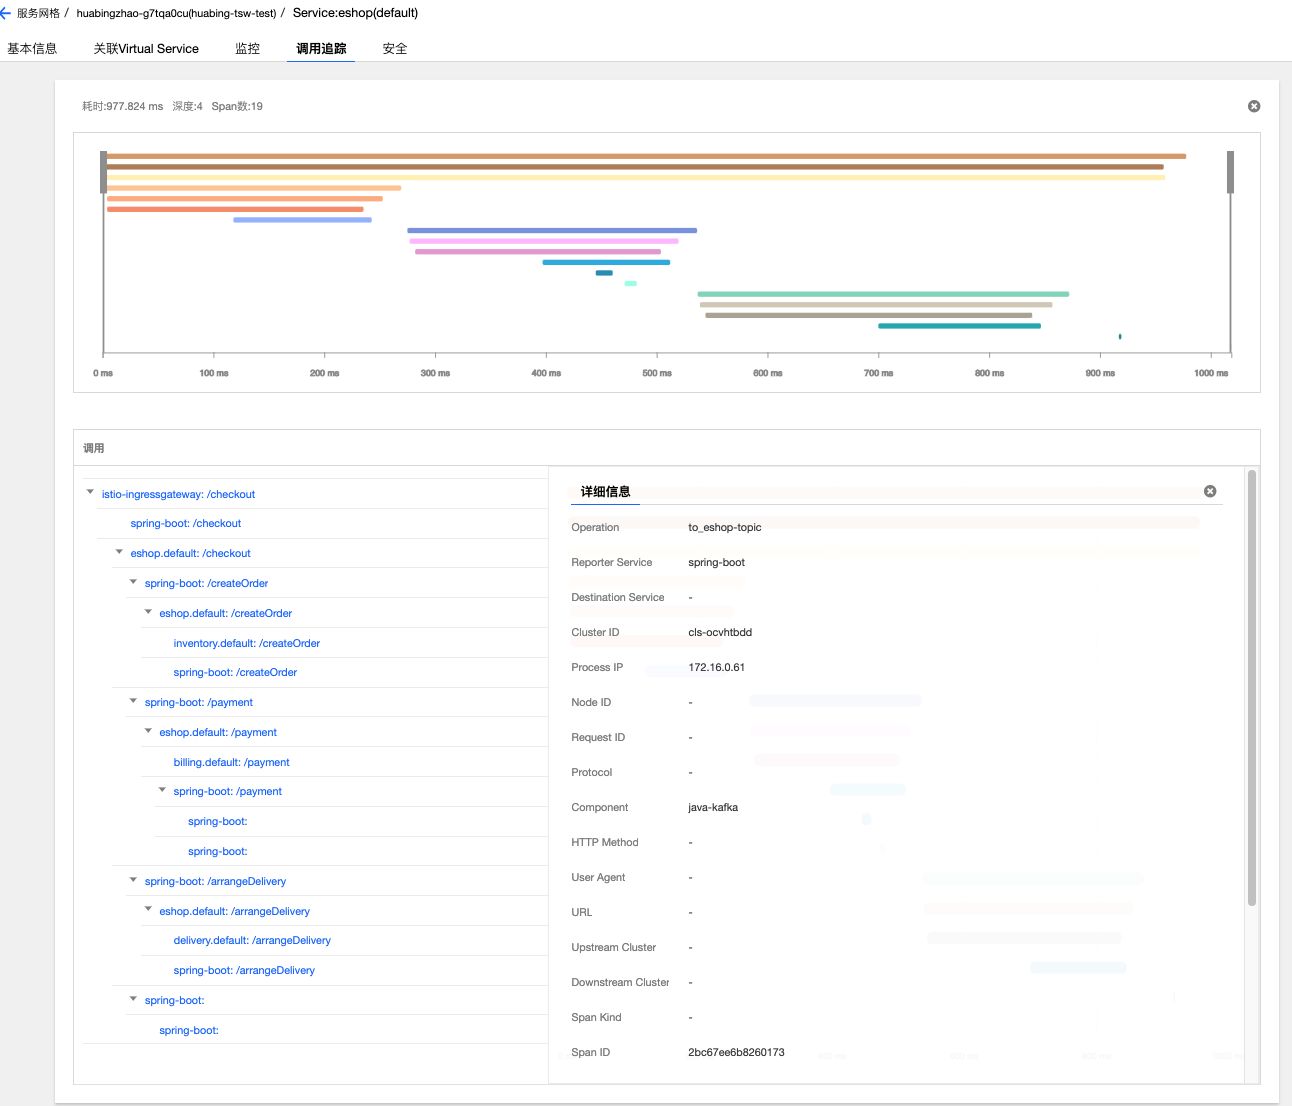Collapse the spring-boot: /arrangeDelivery node
This screenshot has width=1292, height=1106.
tap(134, 880)
